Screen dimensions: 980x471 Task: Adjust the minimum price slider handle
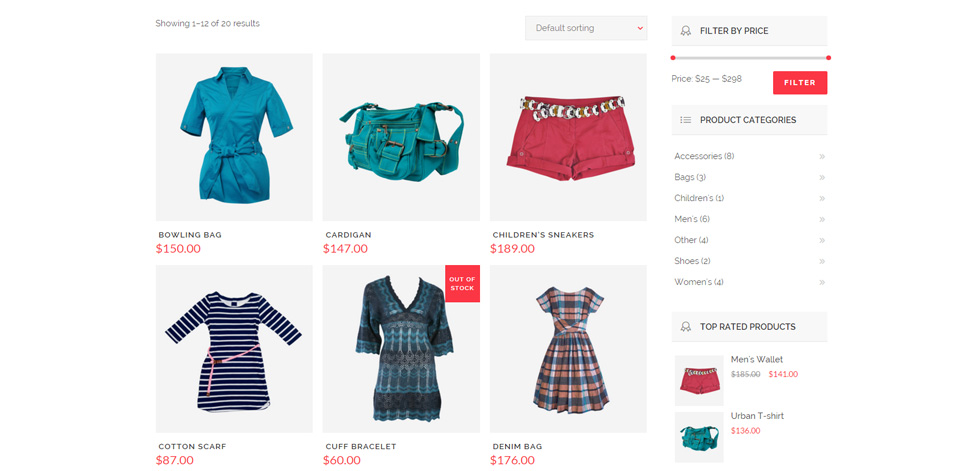[x=672, y=58]
